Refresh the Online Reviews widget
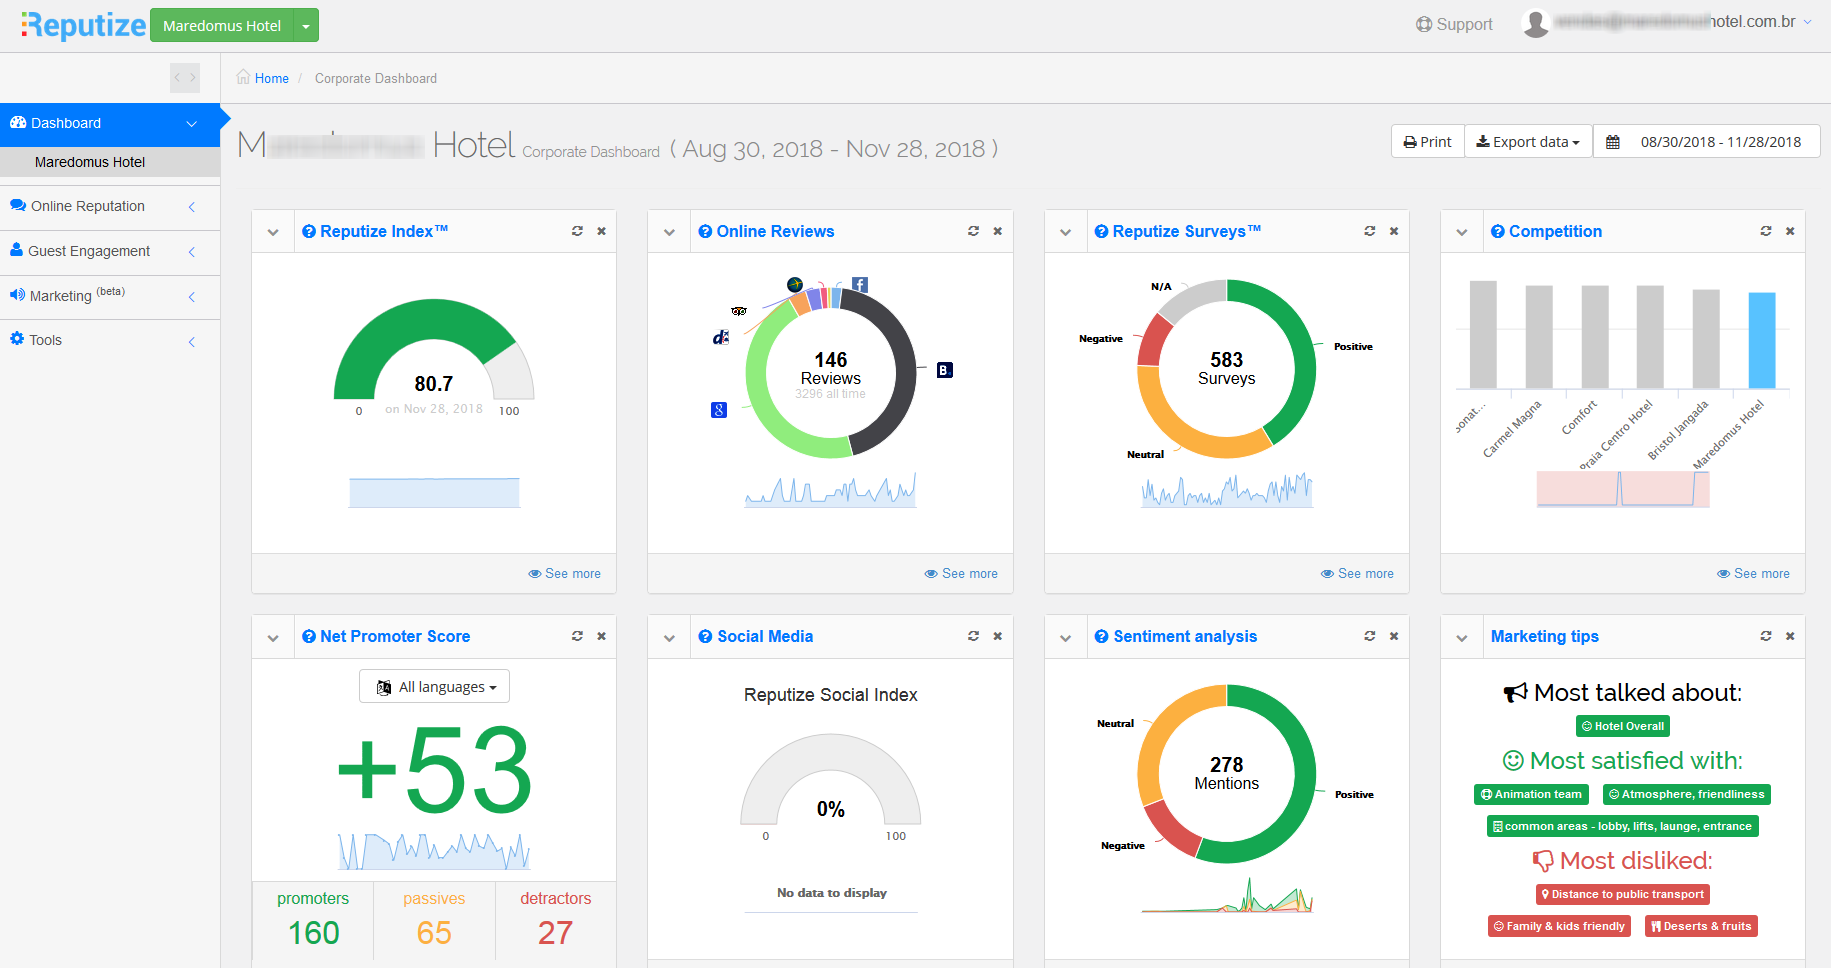The image size is (1831, 968). (973, 231)
